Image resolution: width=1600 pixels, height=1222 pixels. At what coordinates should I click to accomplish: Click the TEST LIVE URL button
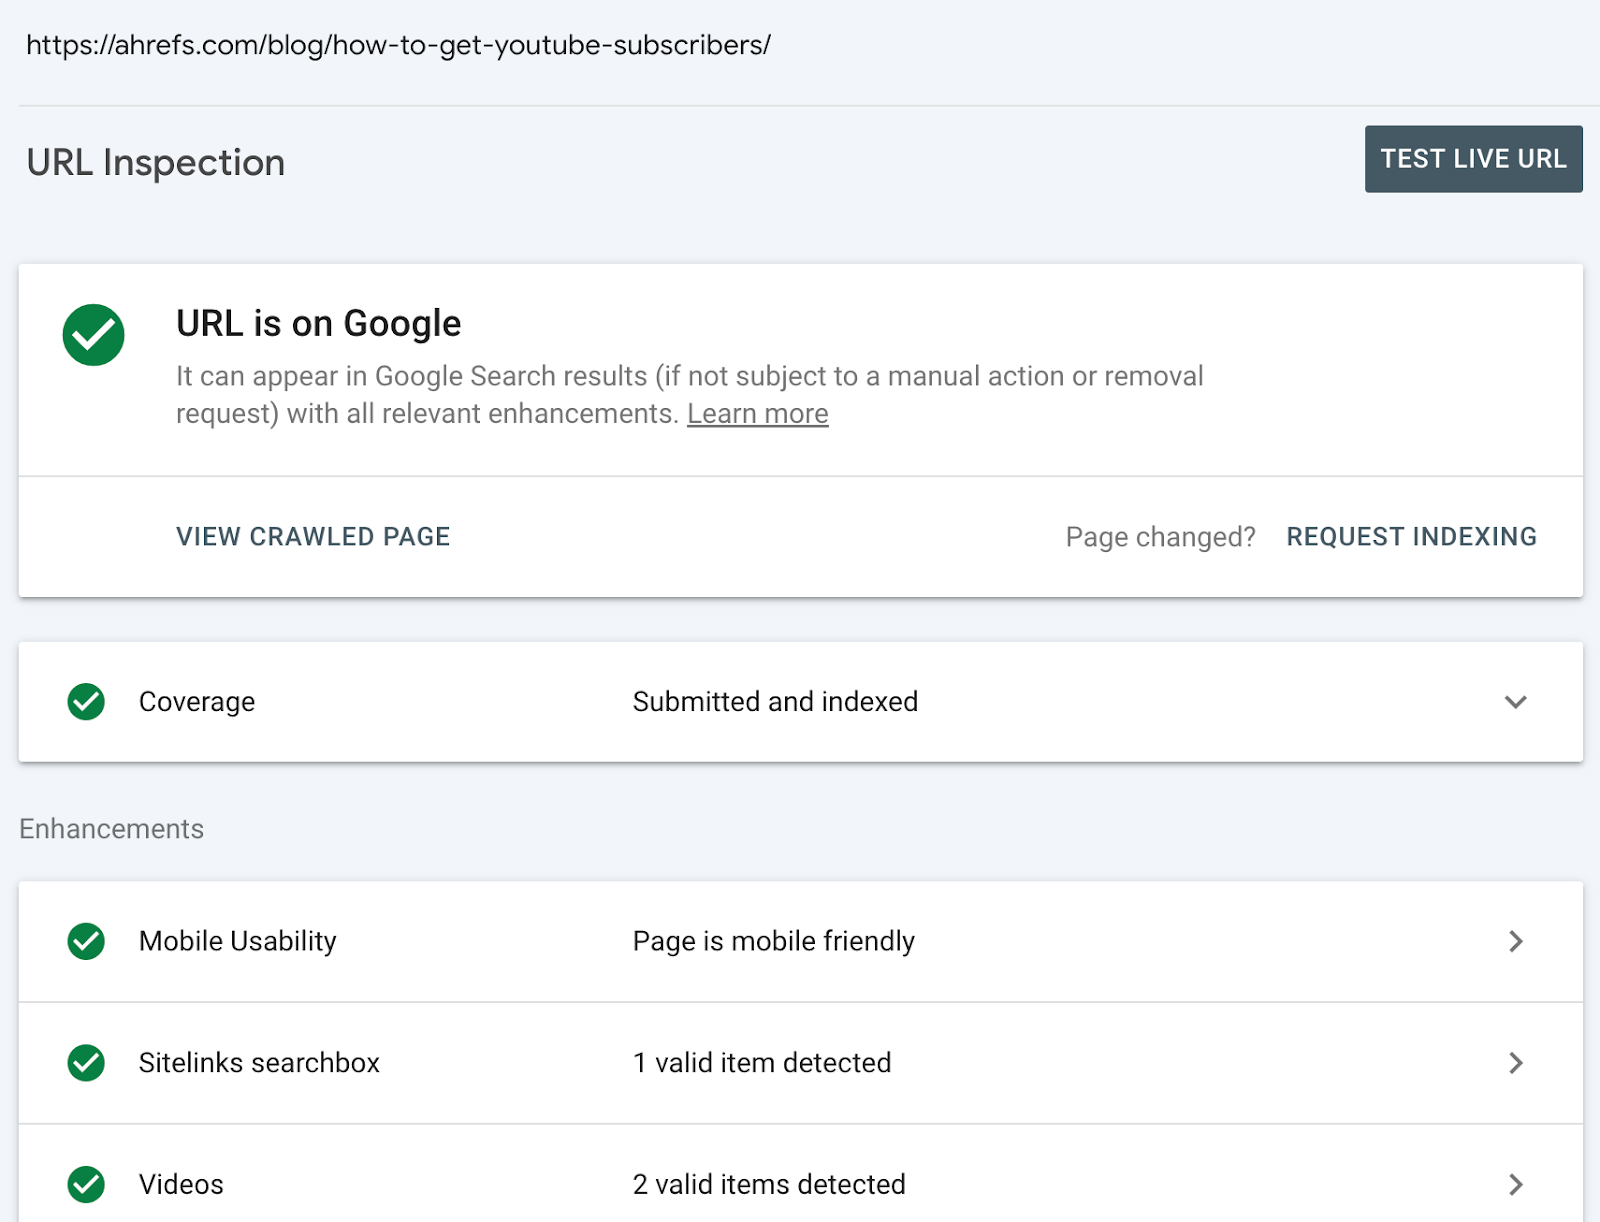1473,159
